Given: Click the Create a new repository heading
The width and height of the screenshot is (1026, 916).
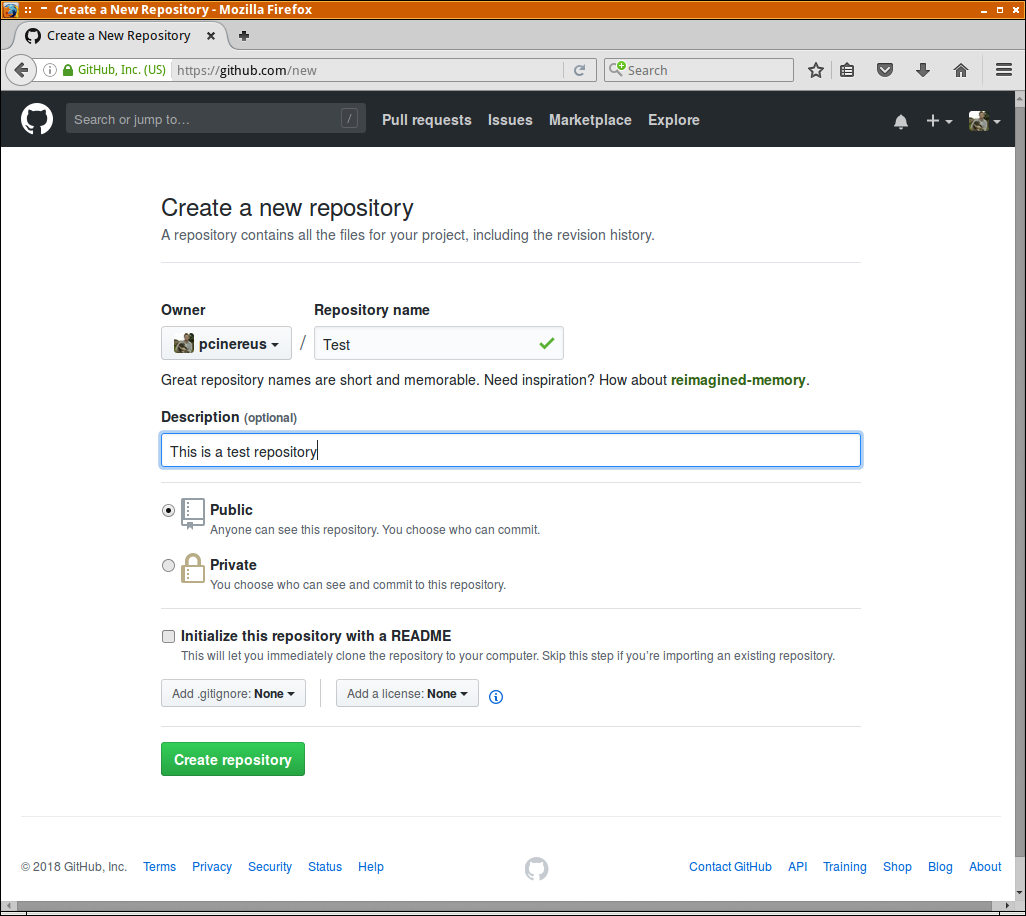Looking at the screenshot, I should [x=287, y=208].
